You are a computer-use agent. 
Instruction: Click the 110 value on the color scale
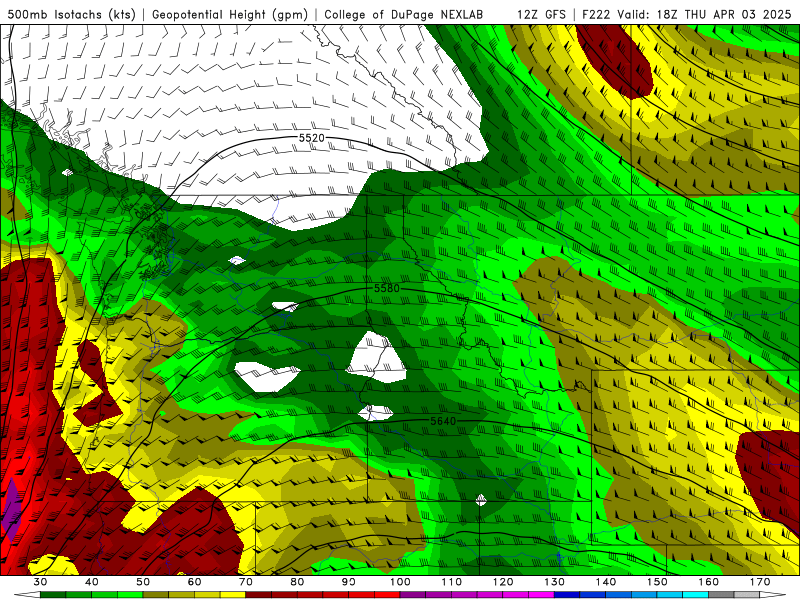coord(452,582)
